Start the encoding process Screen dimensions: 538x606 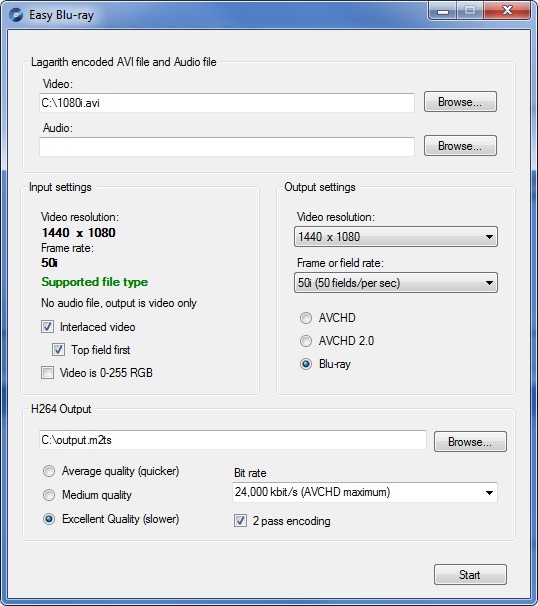tap(470, 575)
